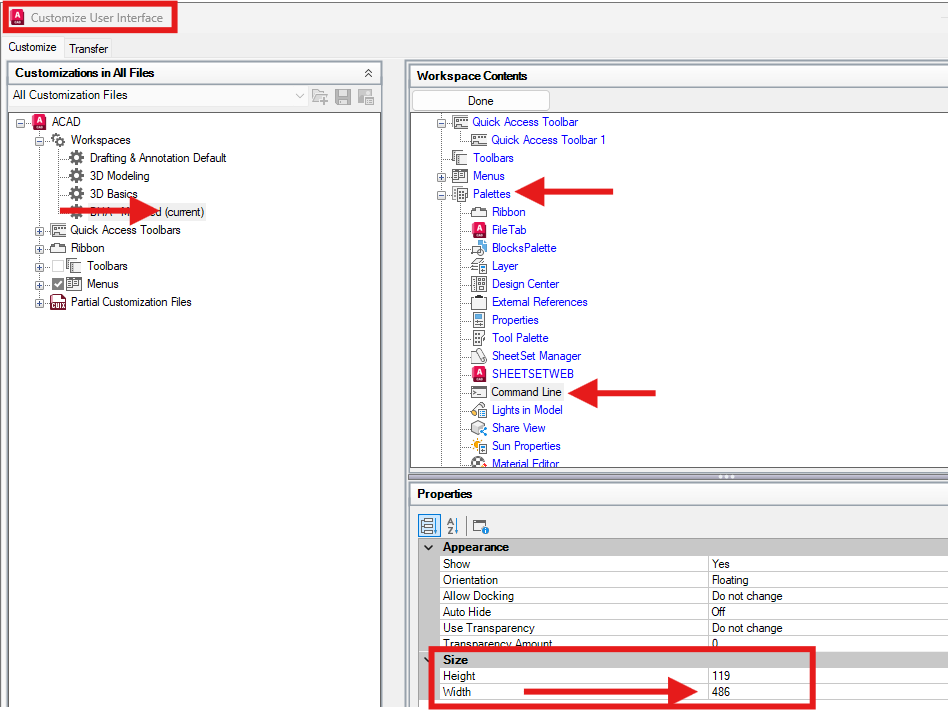Click Toolbars icon in Workspace Contents

click(x=459, y=158)
